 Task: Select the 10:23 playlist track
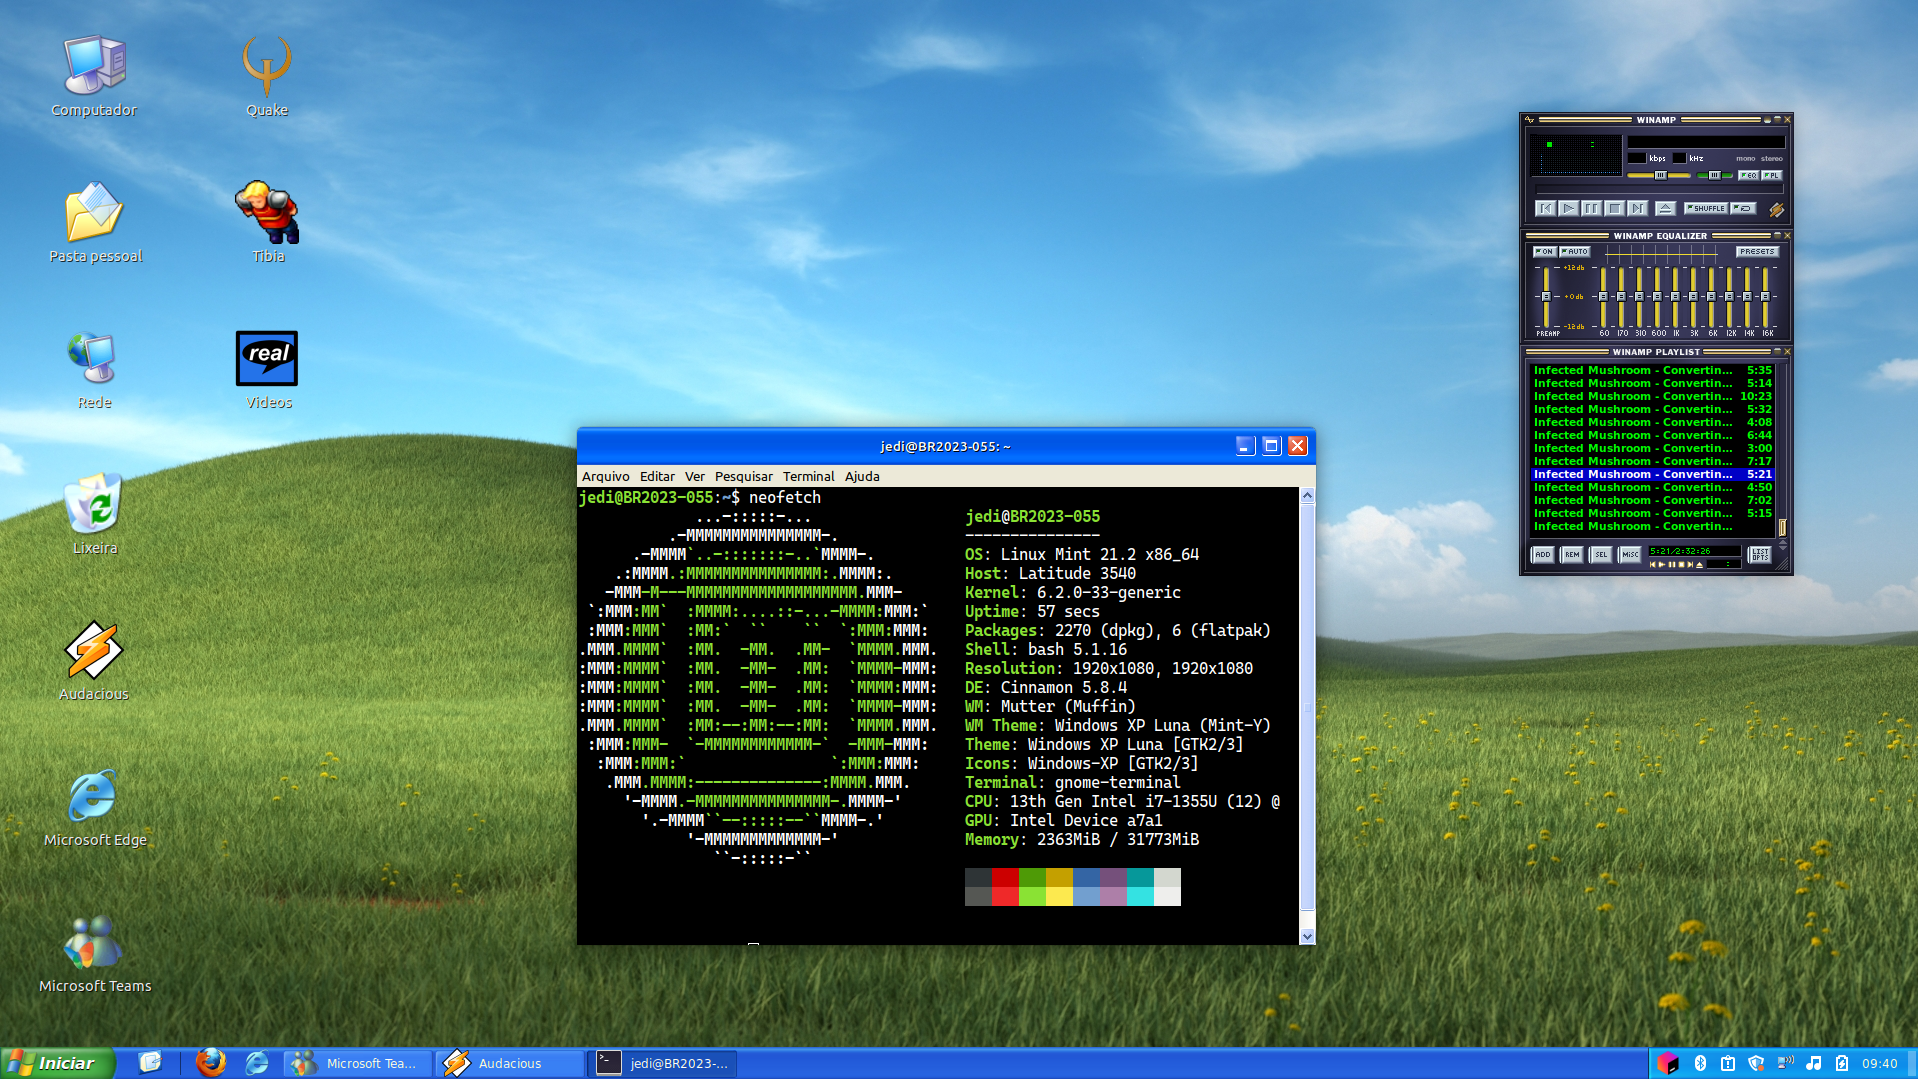(1652, 396)
